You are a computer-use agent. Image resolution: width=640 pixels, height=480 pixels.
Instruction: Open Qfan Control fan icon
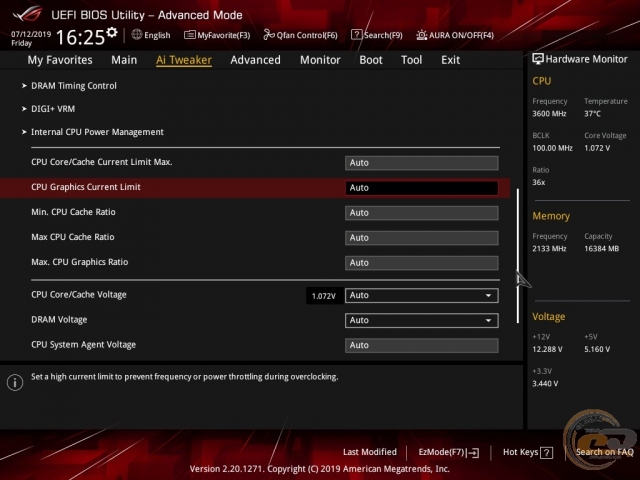click(x=269, y=35)
